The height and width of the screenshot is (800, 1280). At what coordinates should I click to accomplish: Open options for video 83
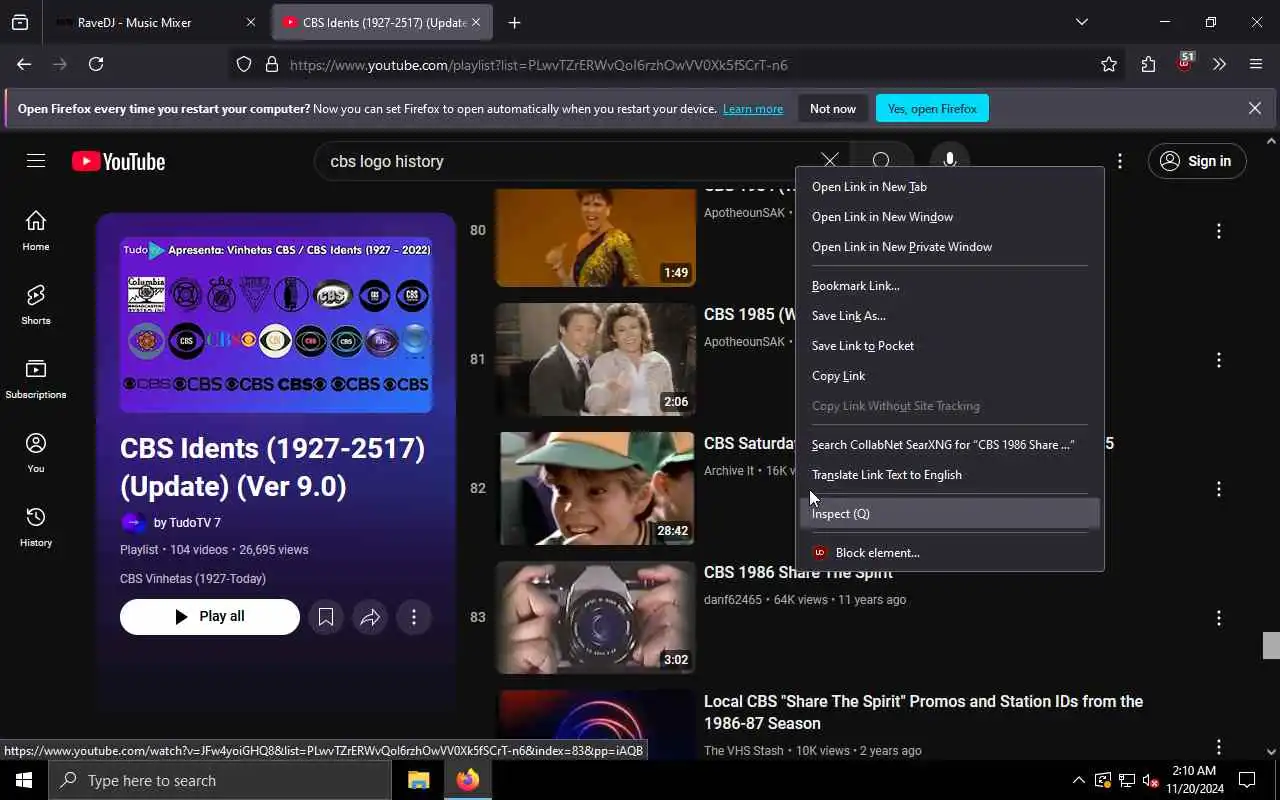click(x=1218, y=618)
